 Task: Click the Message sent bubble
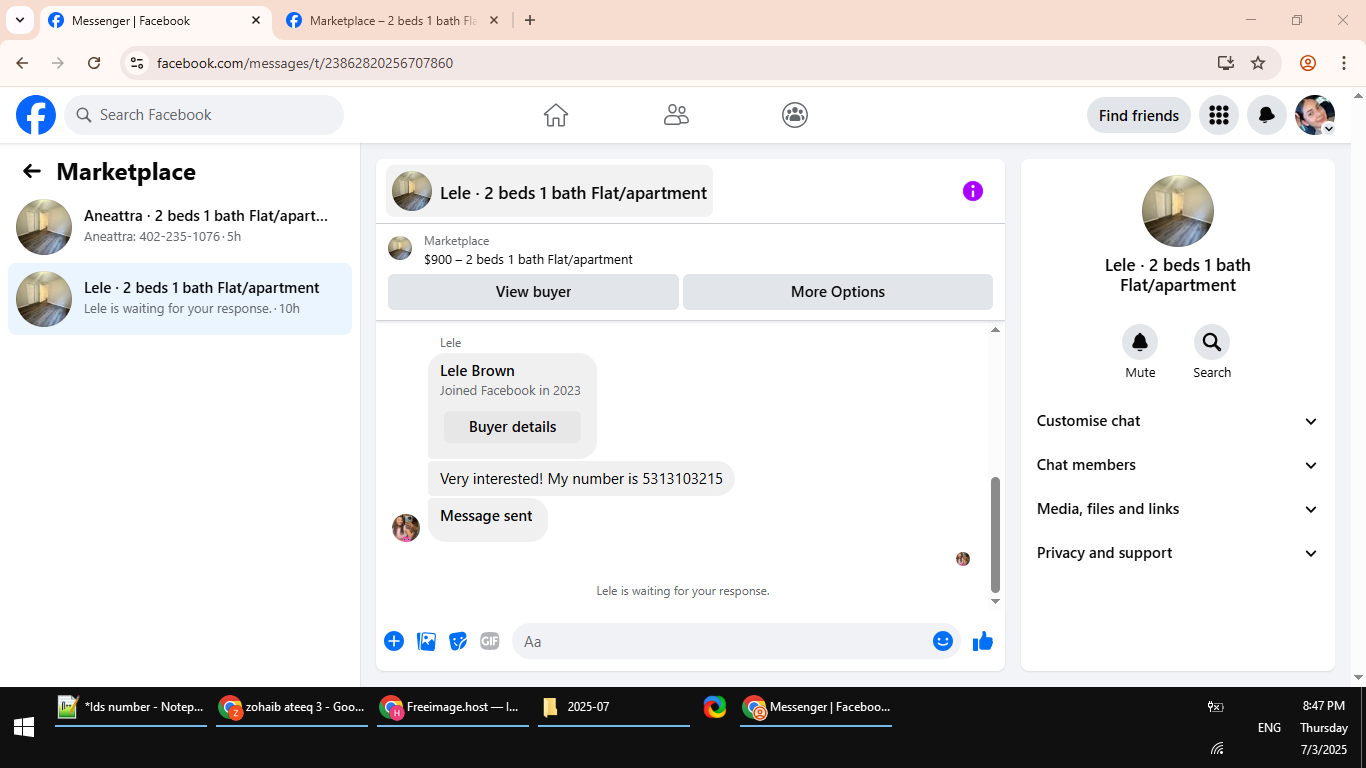point(487,518)
